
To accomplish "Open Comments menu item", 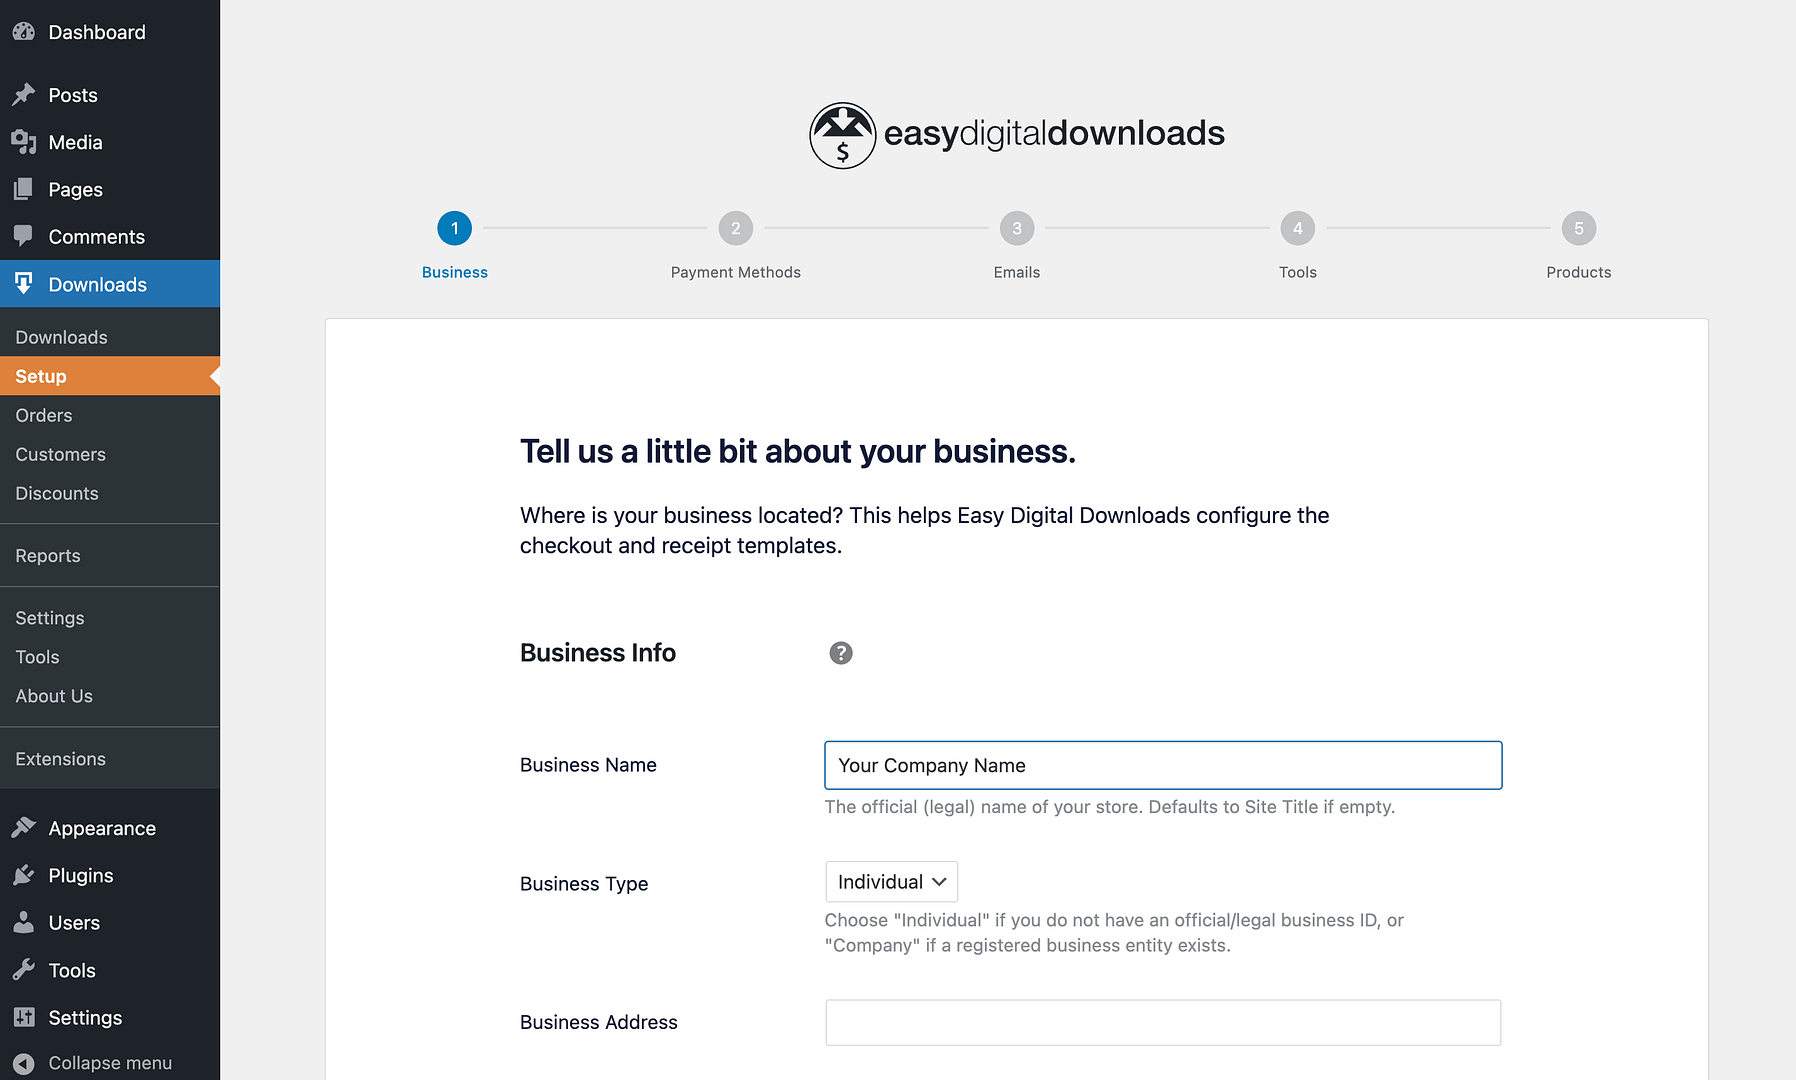I will pos(110,237).
